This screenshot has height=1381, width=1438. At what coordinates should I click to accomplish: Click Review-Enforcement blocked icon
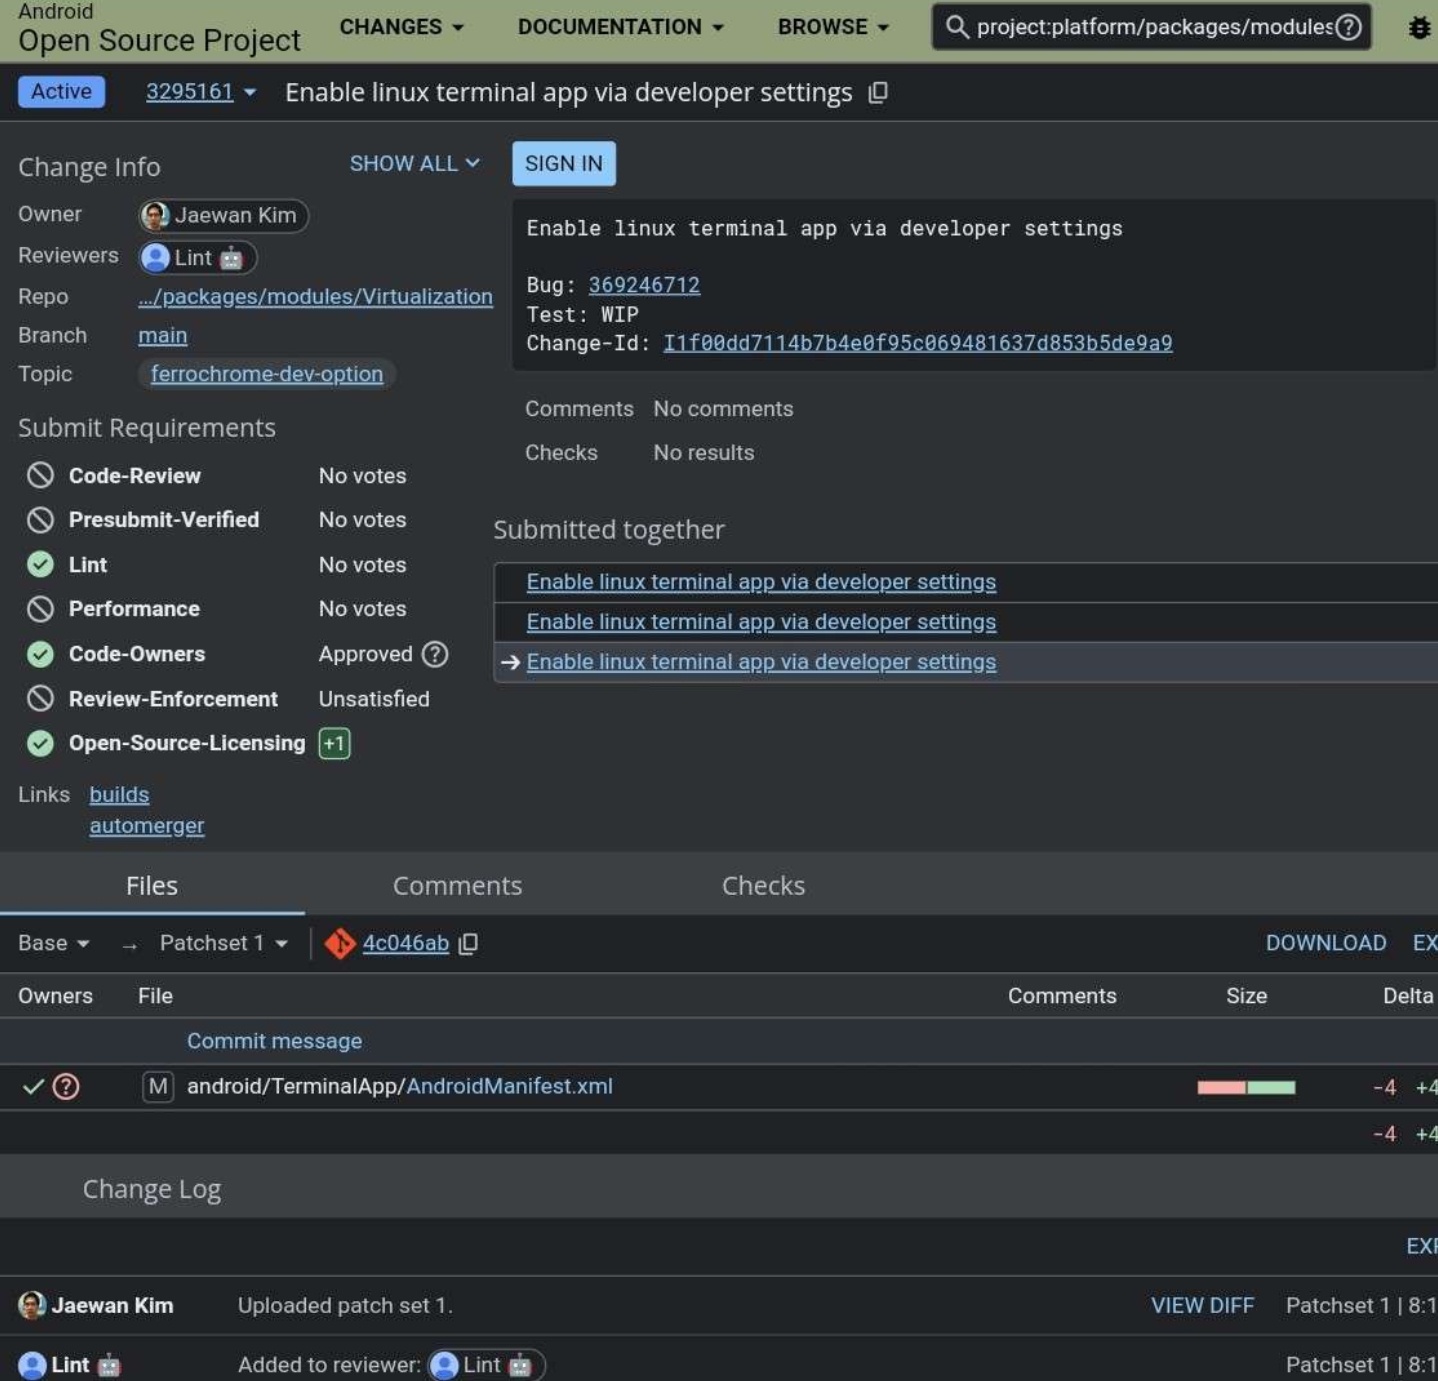click(x=40, y=698)
